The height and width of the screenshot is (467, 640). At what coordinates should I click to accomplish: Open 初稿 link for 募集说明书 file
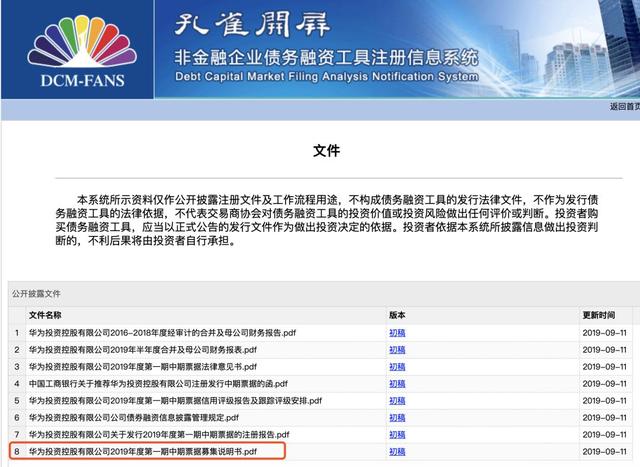[x=397, y=451]
